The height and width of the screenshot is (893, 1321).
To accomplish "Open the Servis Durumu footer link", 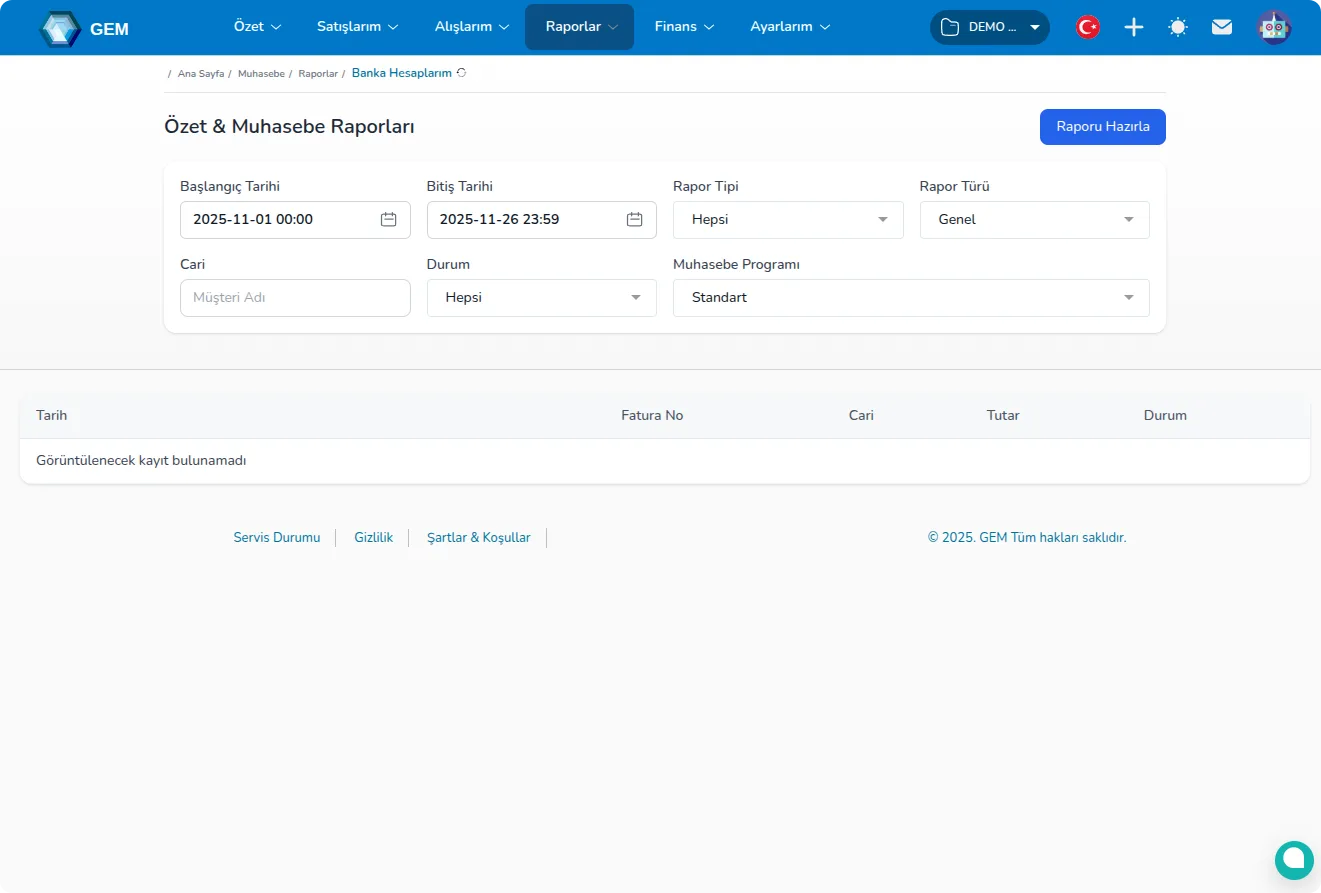I will click(277, 538).
